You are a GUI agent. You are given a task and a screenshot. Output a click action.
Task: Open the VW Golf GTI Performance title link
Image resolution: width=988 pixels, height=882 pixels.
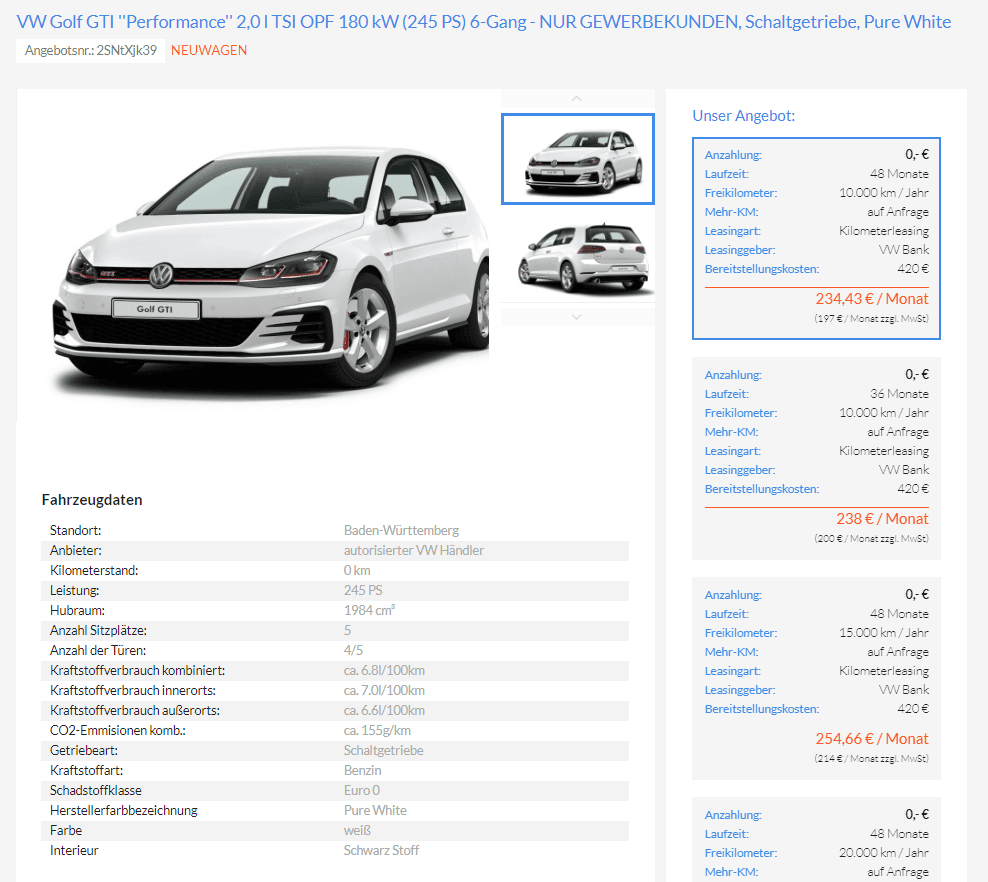(x=484, y=22)
